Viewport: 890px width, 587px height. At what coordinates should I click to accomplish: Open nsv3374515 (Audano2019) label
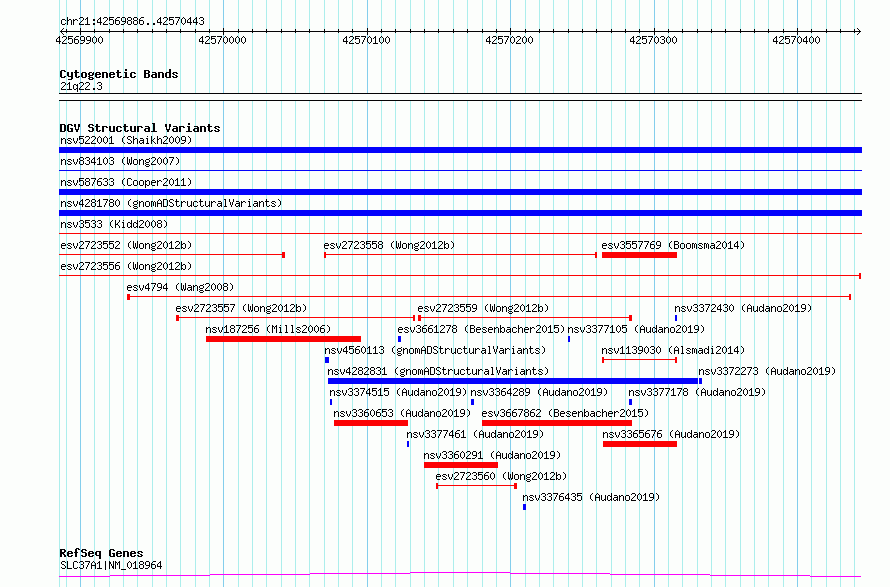click(x=398, y=392)
